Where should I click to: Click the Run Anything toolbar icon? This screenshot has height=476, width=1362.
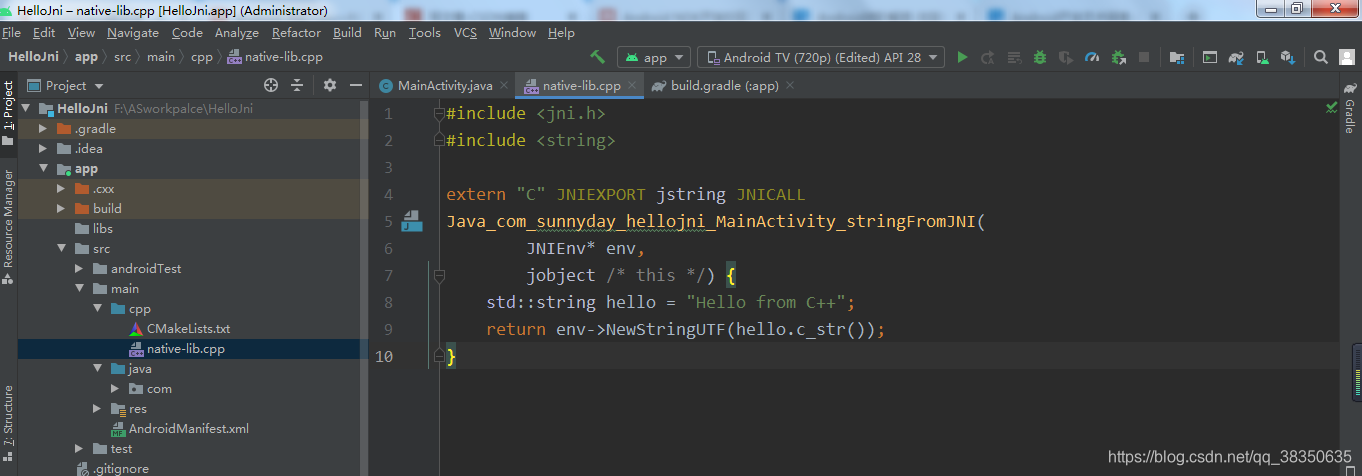1210,57
